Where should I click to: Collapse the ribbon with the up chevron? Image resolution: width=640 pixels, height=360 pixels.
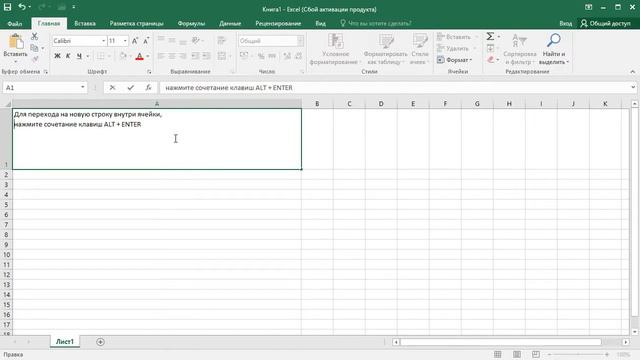click(633, 72)
